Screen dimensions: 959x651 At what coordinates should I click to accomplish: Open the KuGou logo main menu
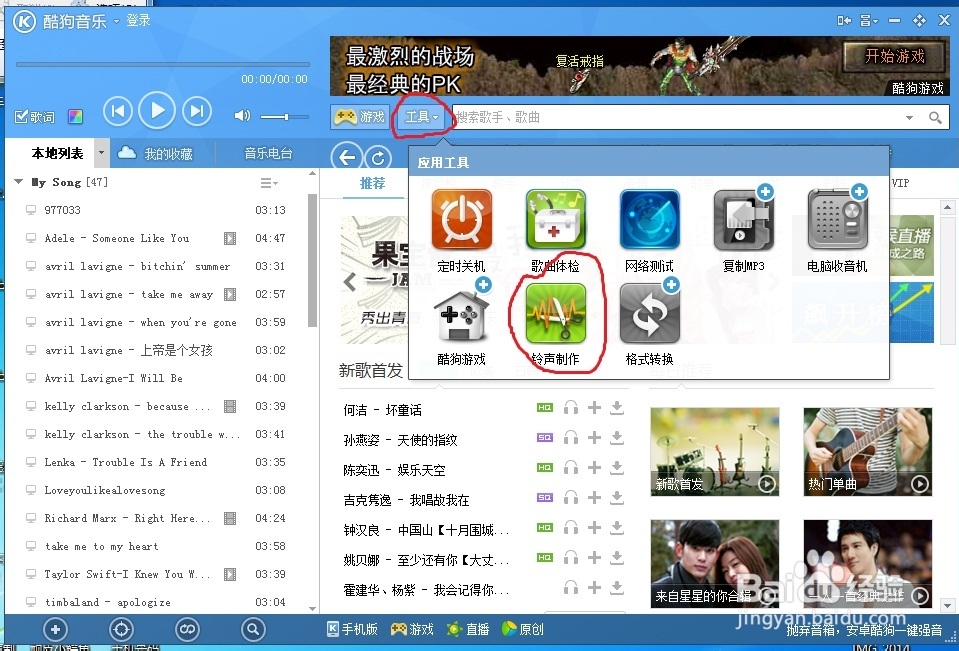(x=24, y=21)
